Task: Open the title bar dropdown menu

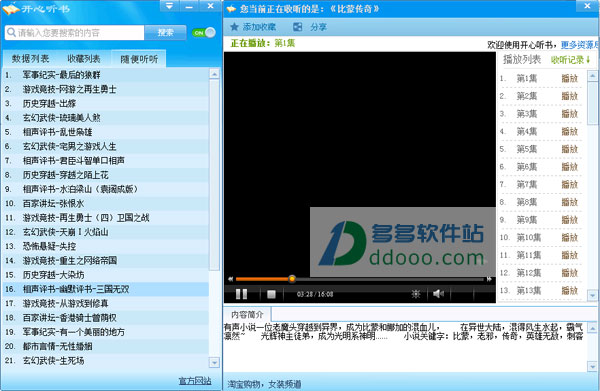Action: 169,6
